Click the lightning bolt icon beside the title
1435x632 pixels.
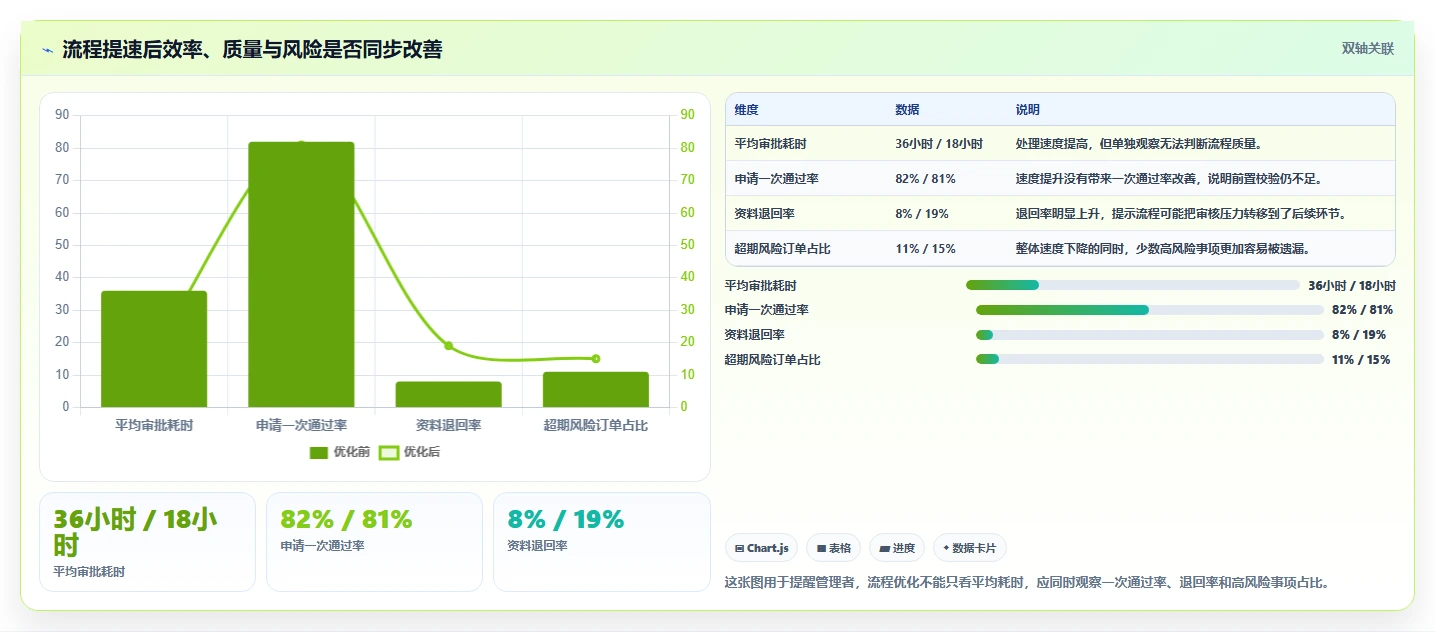(x=48, y=50)
